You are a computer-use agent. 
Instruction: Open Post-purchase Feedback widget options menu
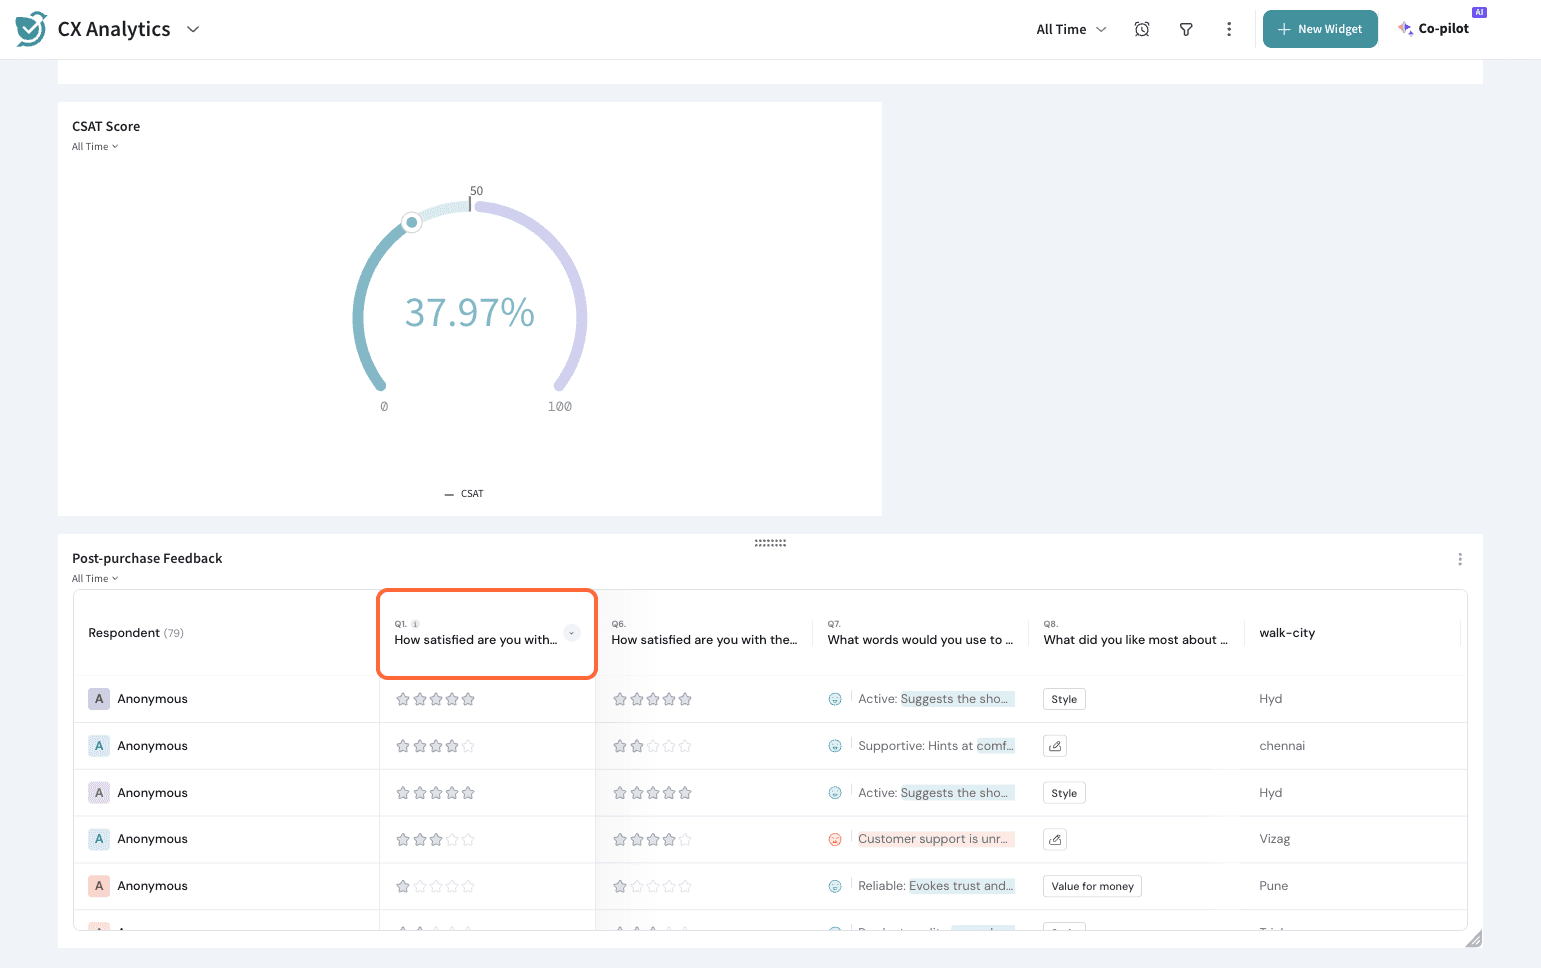click(1460, 559)
